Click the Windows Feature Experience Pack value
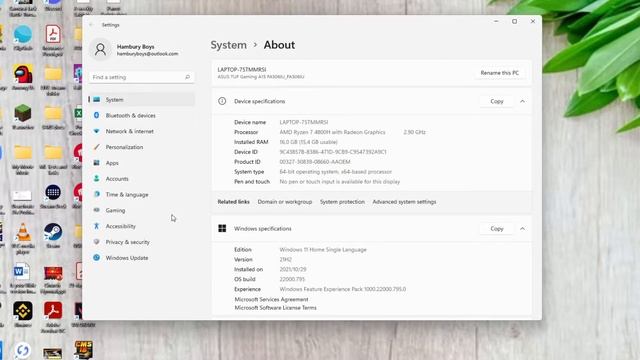640x360 pixels. [x=342, y=289]
